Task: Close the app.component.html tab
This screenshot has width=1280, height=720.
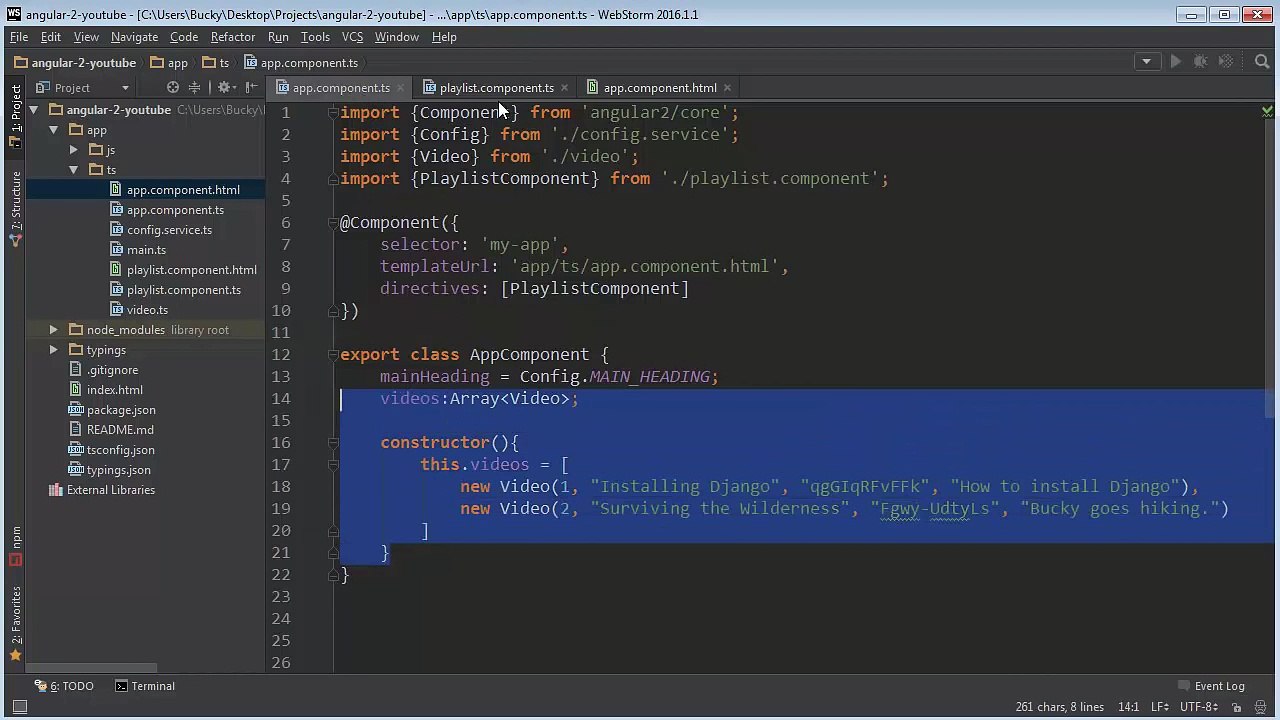Action: [x=727, y=88]
